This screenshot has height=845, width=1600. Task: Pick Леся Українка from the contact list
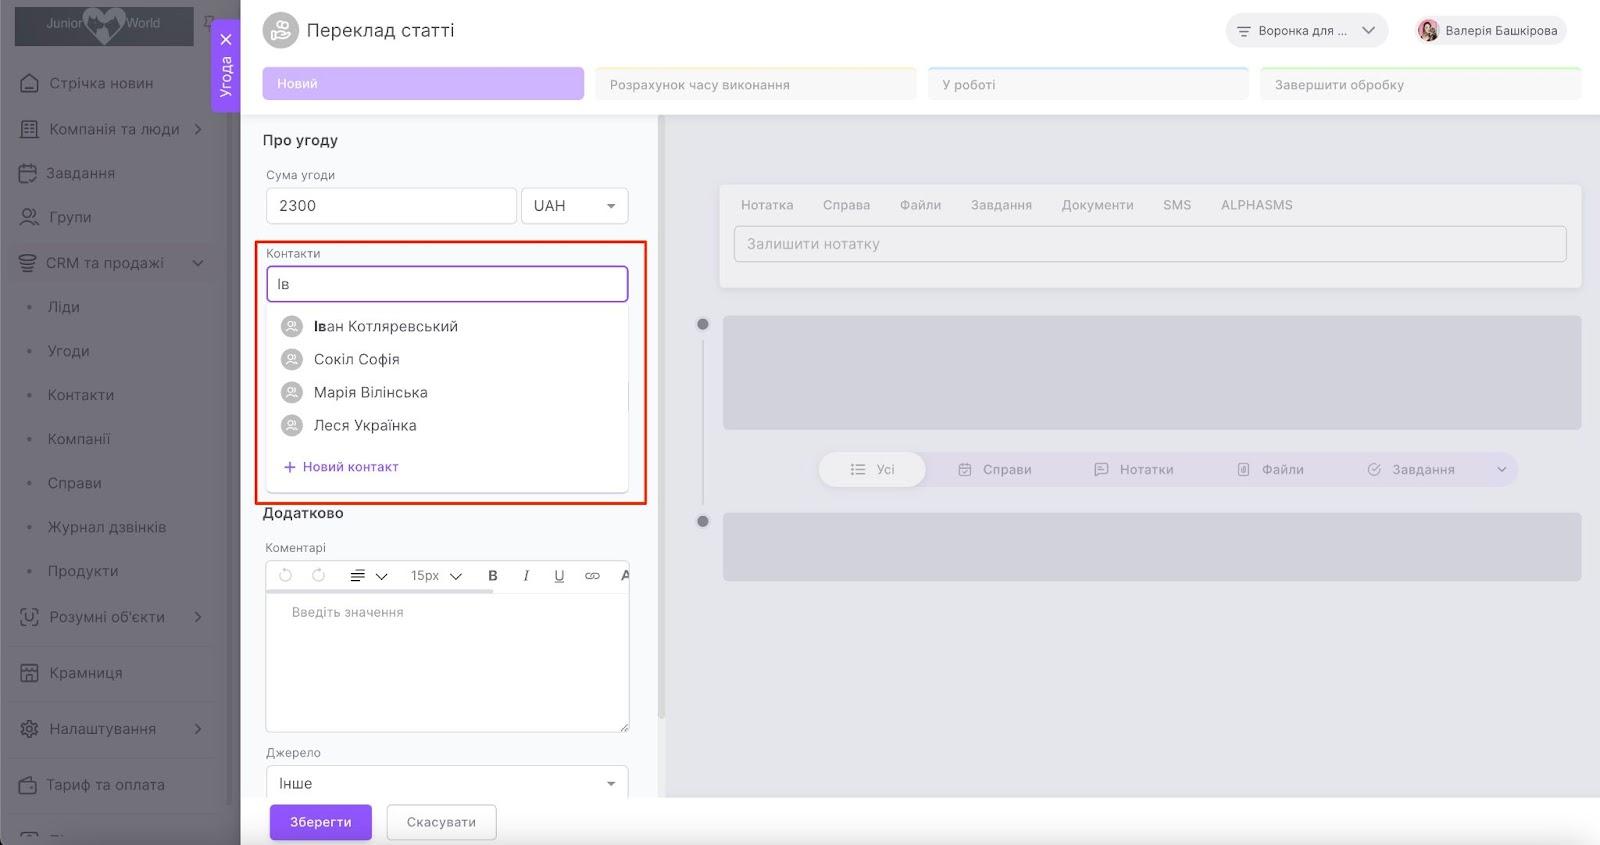[x=365, y=425]
